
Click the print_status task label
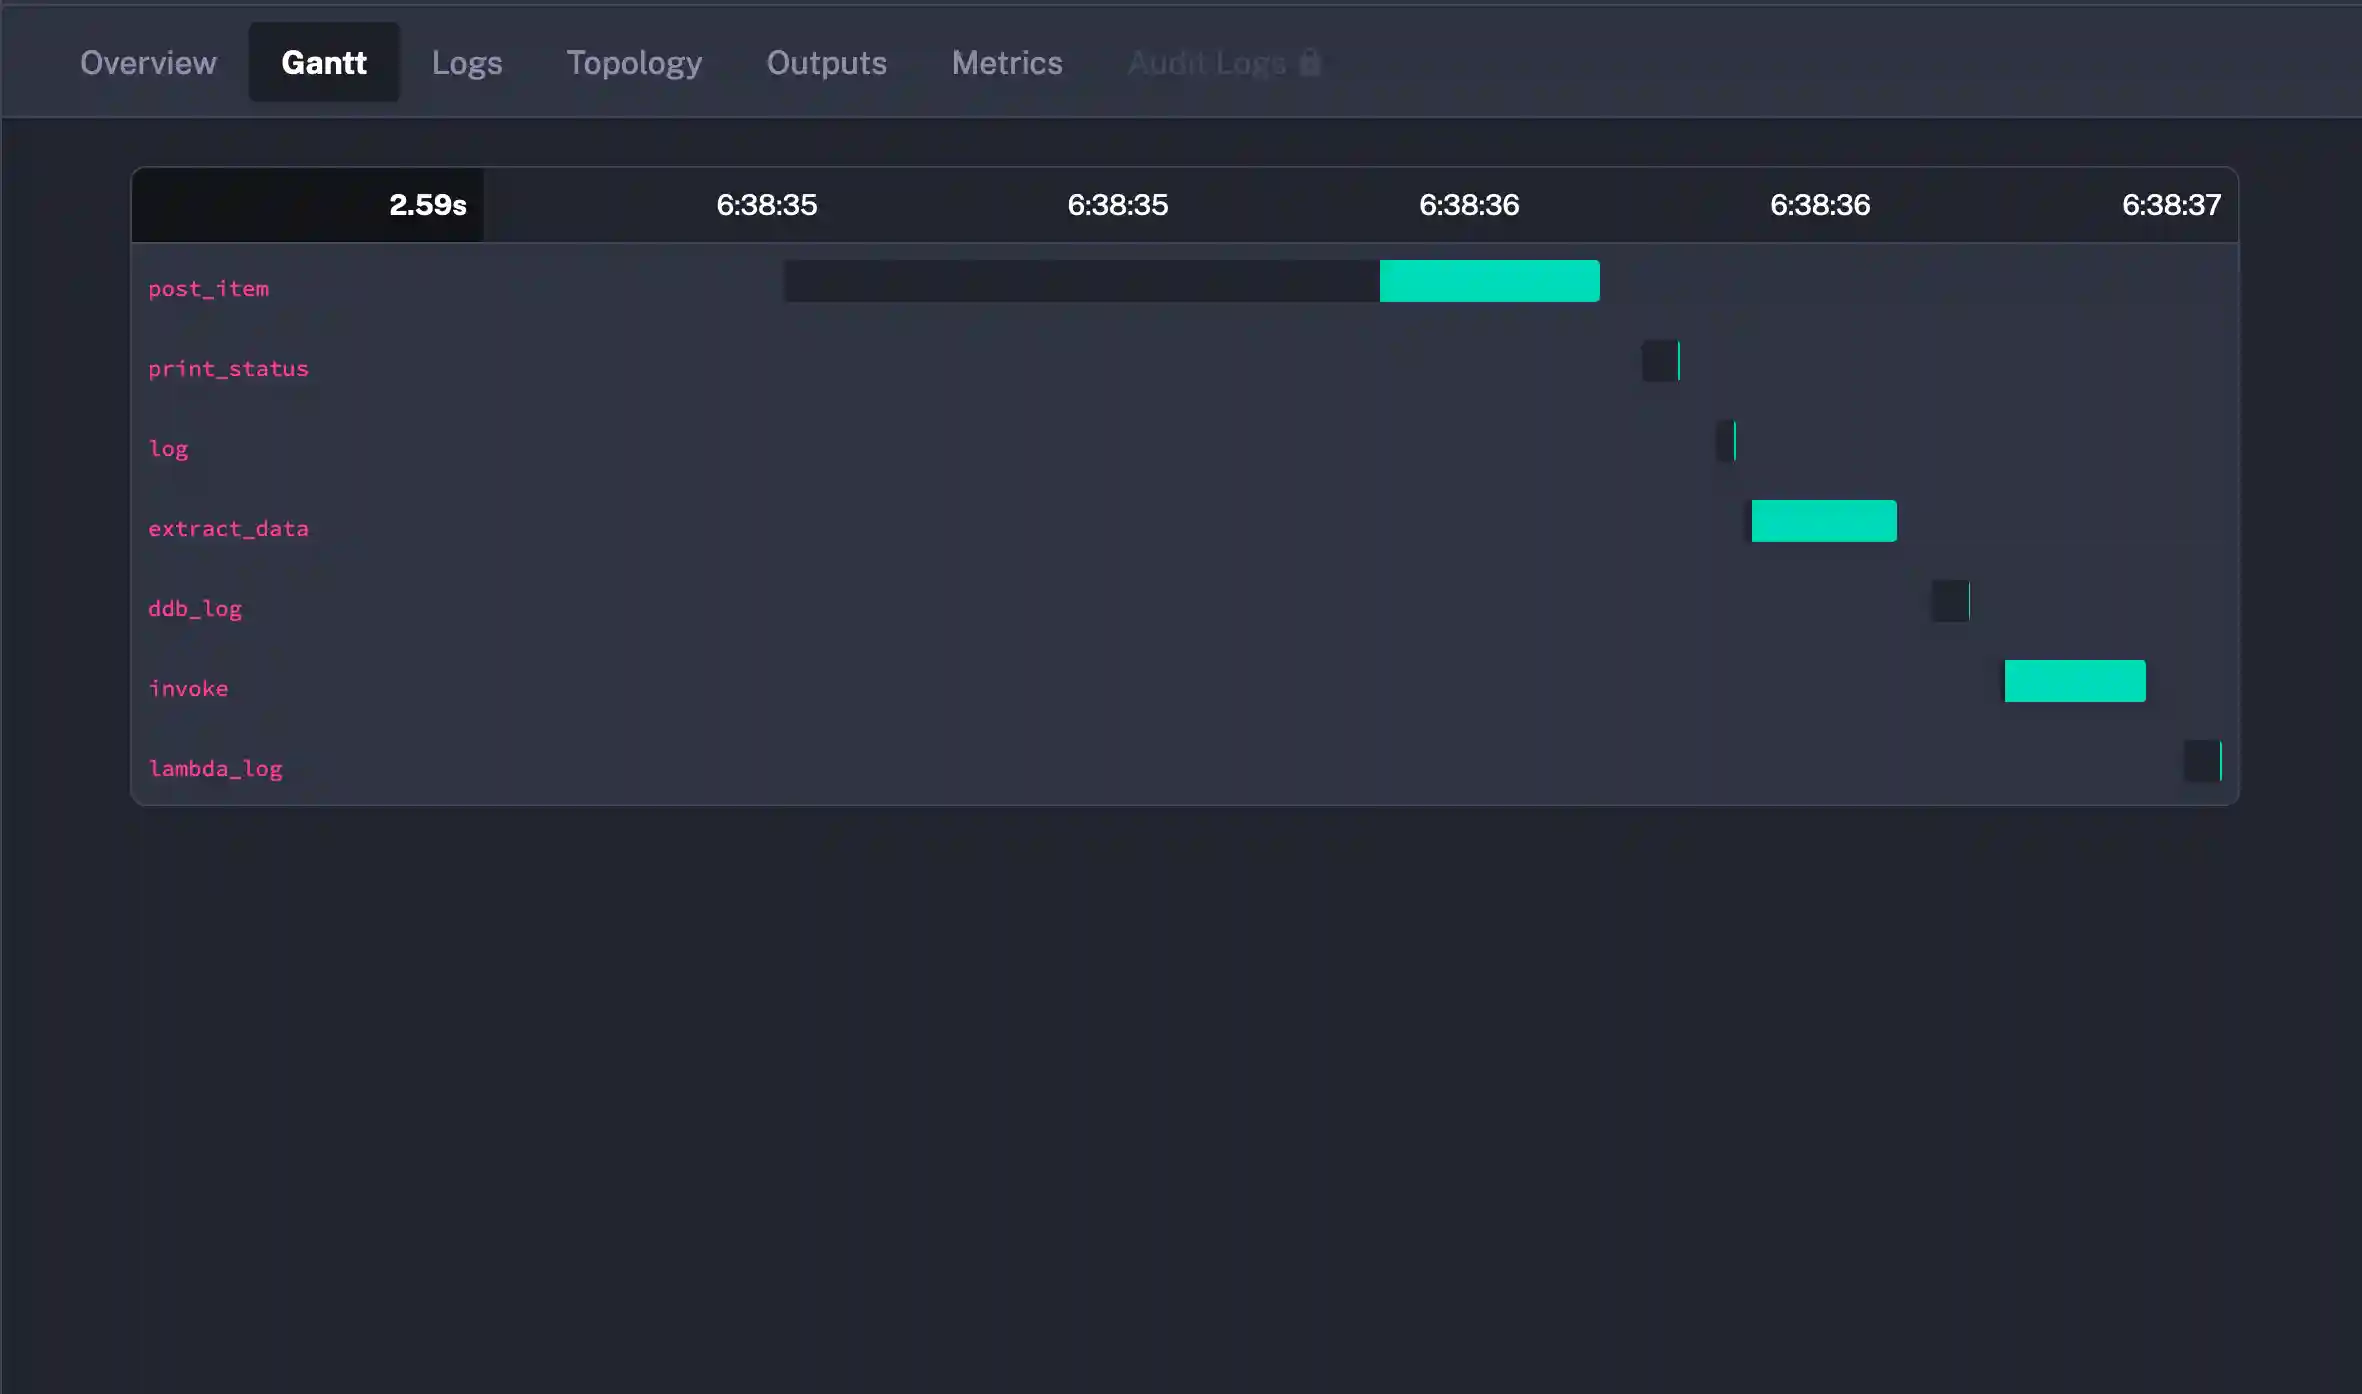[x=228, y=369]
